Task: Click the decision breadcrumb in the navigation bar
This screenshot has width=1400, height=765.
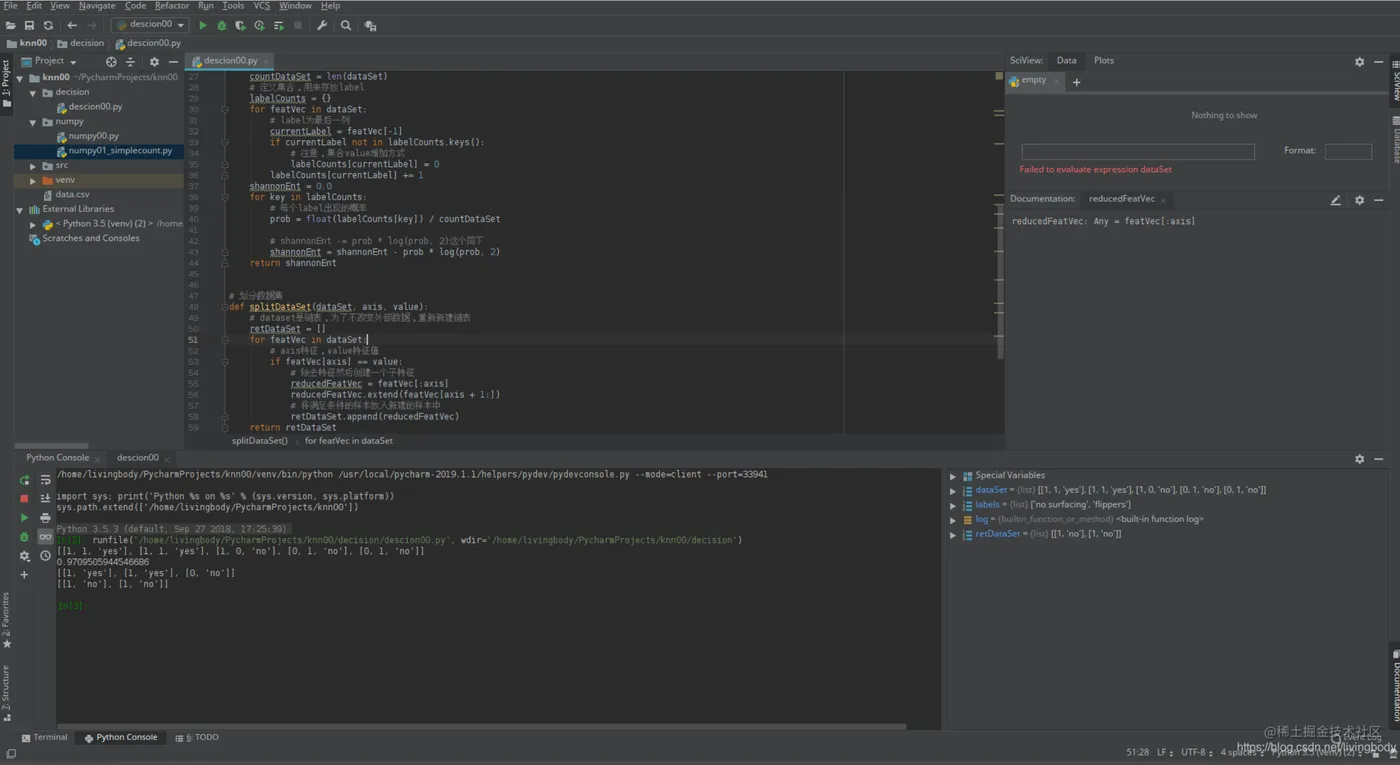Action: (x=81, y=44)
